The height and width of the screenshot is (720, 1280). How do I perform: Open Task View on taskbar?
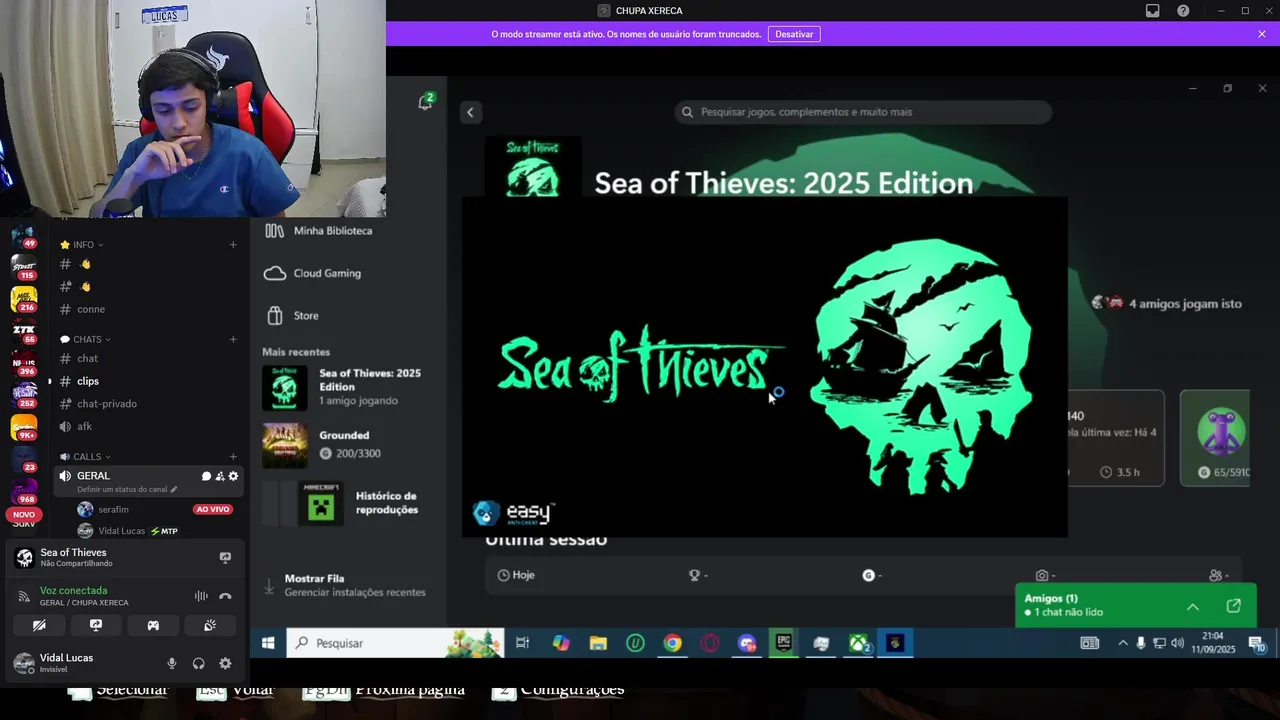pyautogui.click(x=522, y=644)
